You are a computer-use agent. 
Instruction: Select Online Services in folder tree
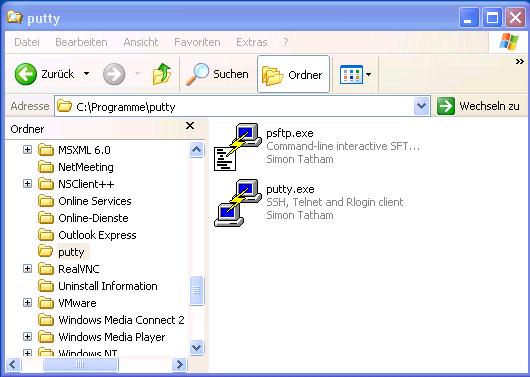coord(95,201)
